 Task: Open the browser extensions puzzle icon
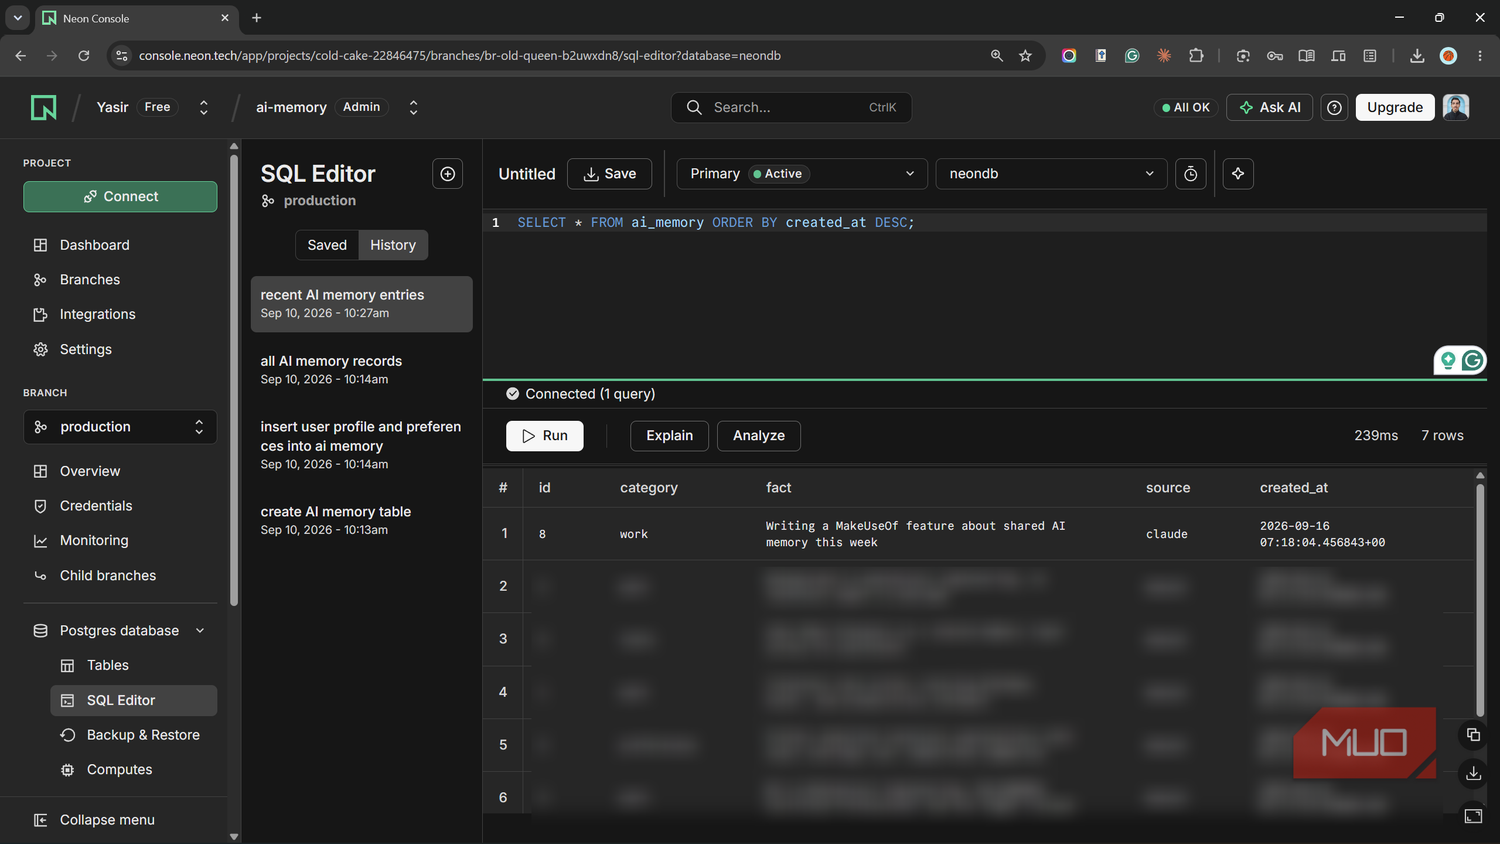1196,56
